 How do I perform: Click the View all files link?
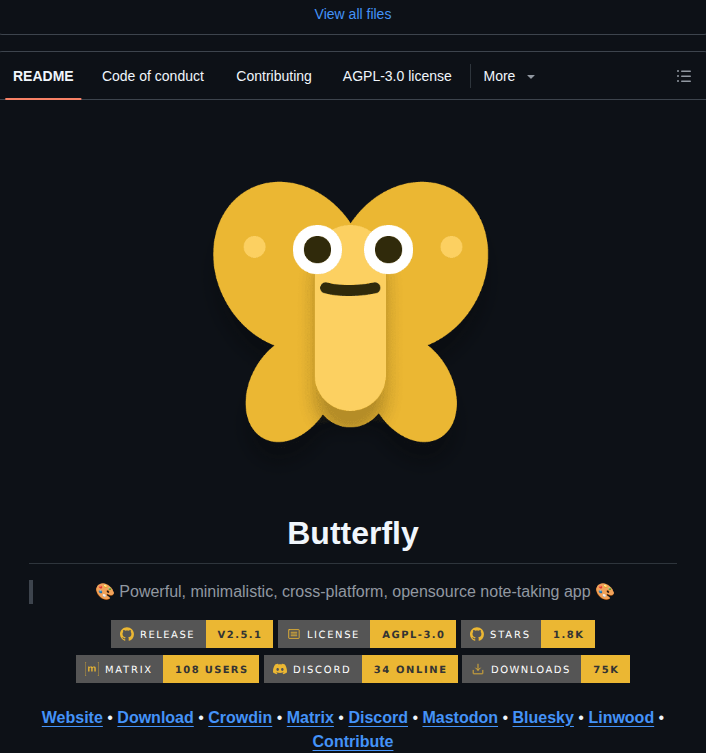[x=353, y=14]
